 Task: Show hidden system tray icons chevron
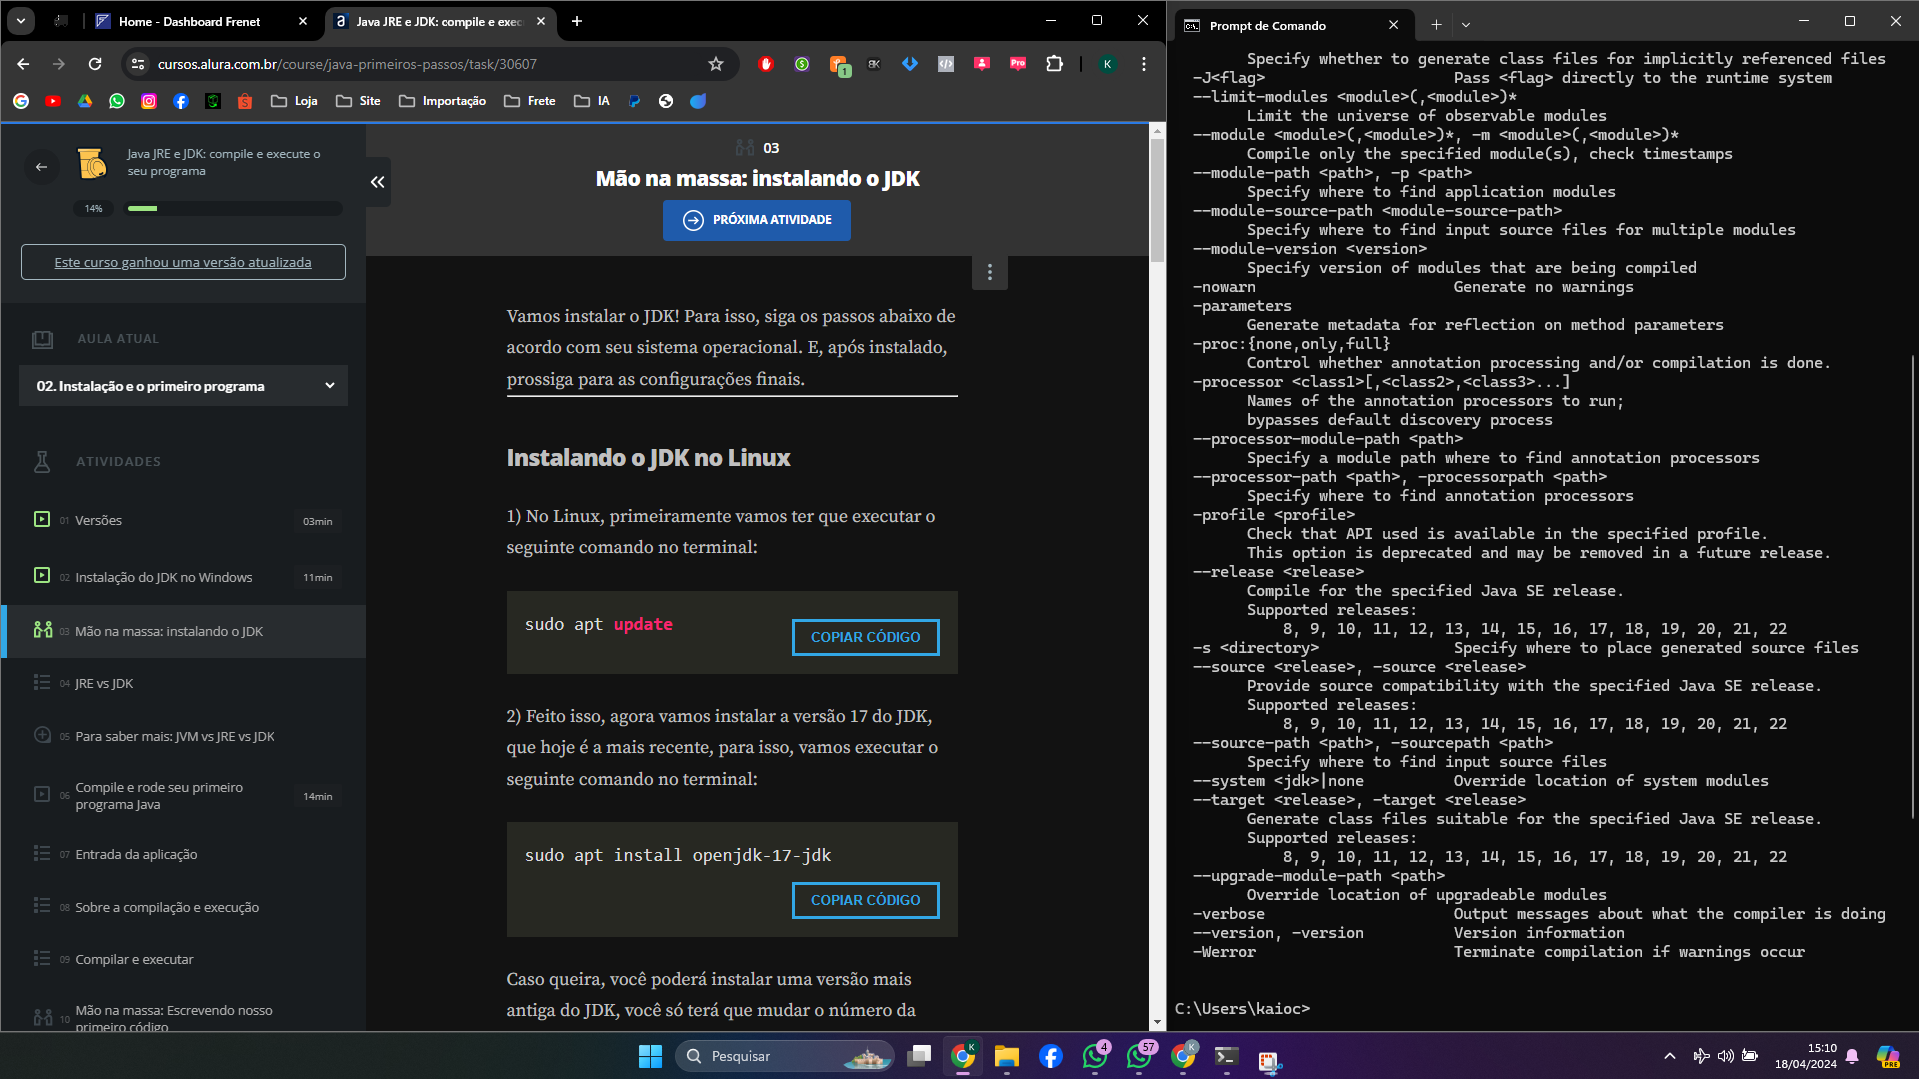[1669, 1056]
